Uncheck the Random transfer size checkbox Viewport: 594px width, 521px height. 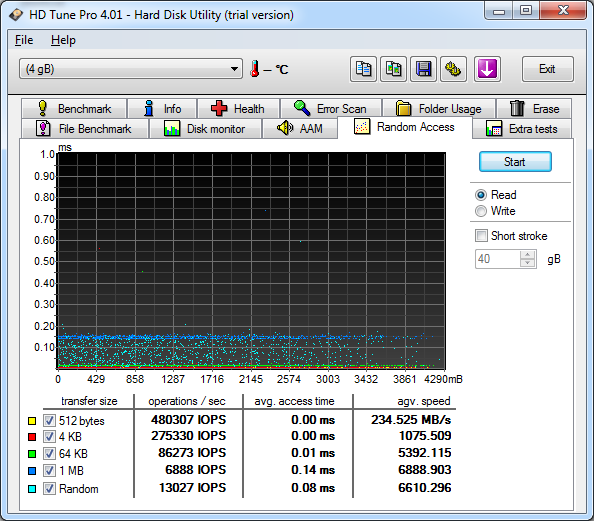point(49,488)
